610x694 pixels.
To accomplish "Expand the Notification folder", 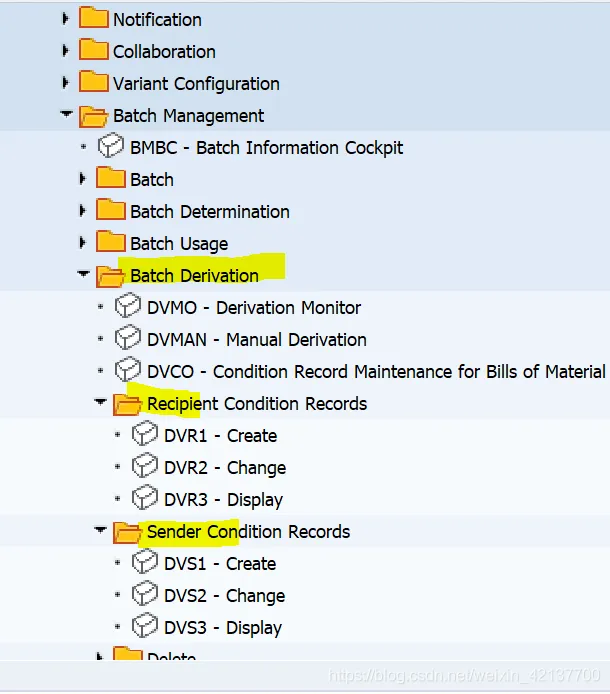I will [x=66, y=19].
